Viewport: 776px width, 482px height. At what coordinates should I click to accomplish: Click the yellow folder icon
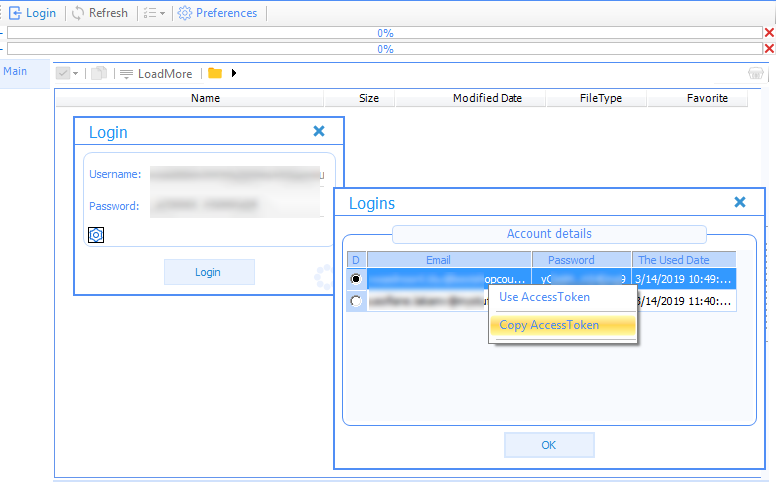pyautogui.click(x=215, y=73)
